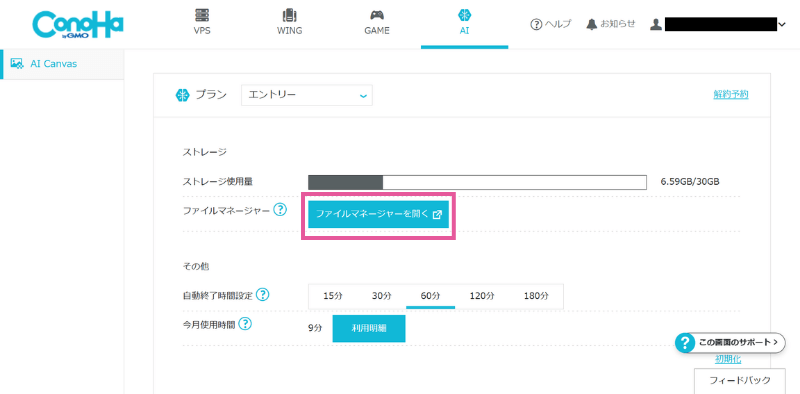Open the VPS tab
800x394 pixels.
click(202, 22)
